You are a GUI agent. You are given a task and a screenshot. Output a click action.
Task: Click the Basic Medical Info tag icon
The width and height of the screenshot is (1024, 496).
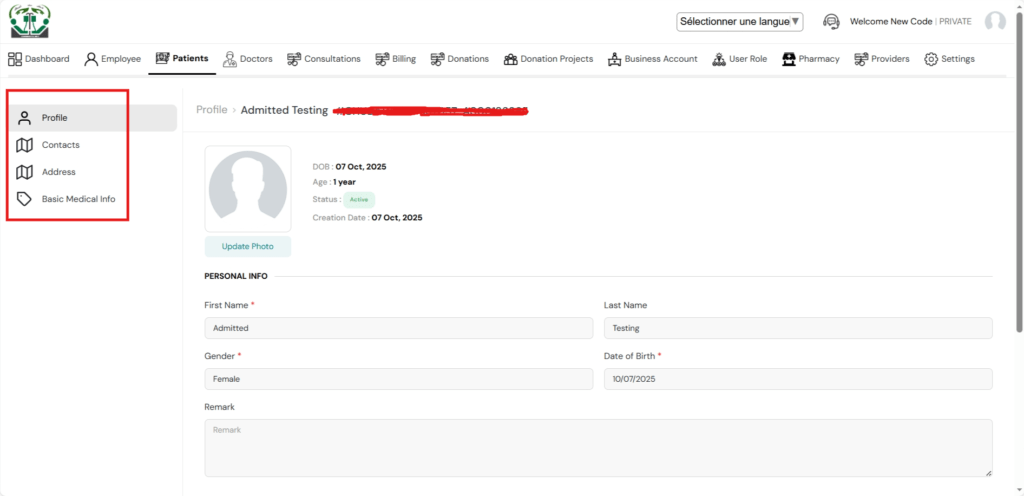(x=25, y=199)
